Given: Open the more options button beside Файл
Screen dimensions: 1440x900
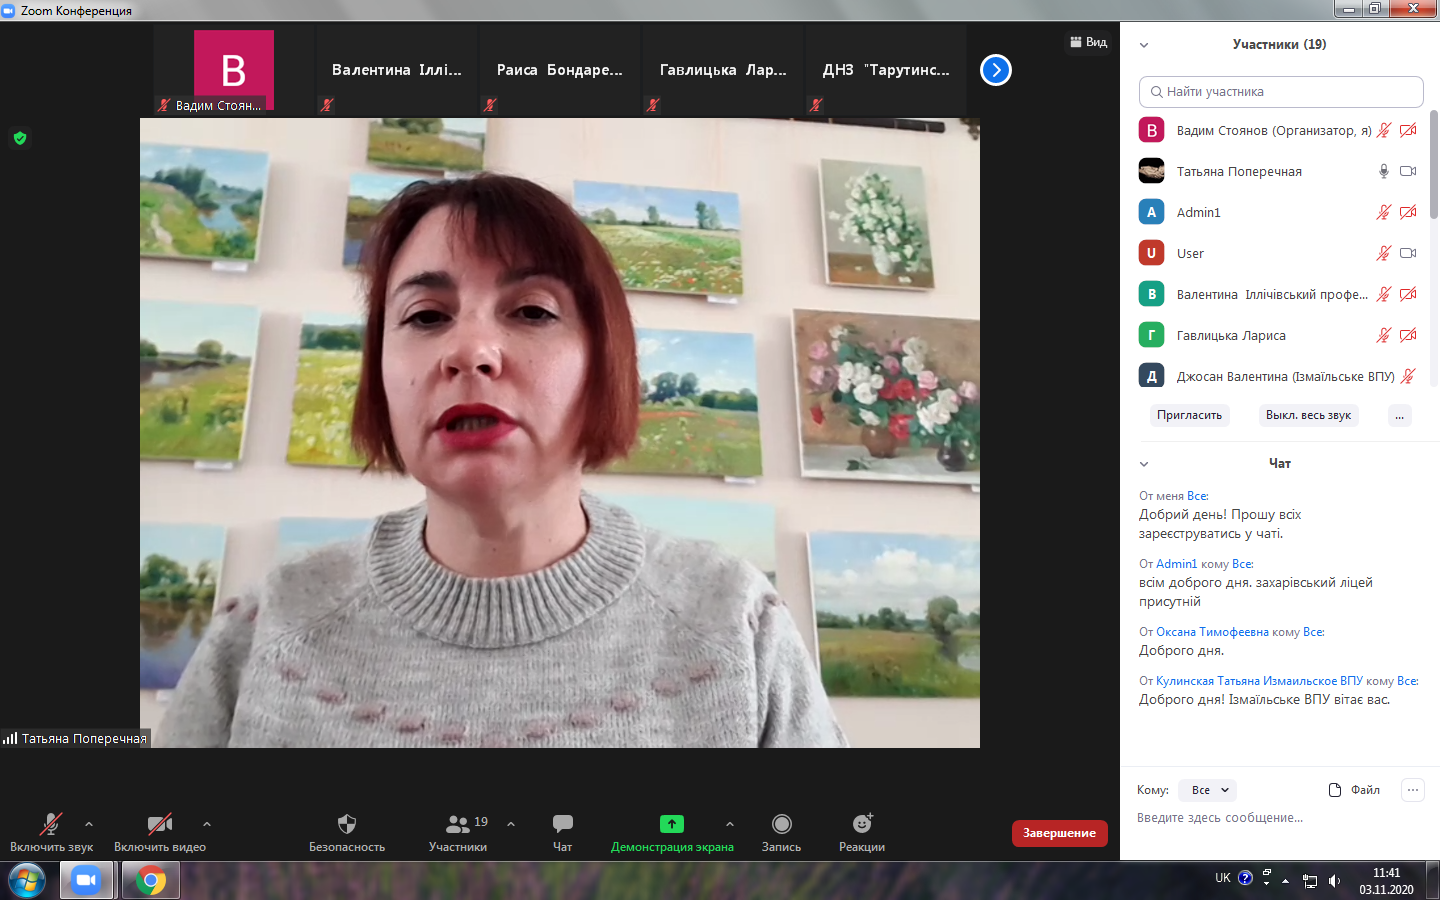Looking at the screenshot, I should click(1412, 790).
